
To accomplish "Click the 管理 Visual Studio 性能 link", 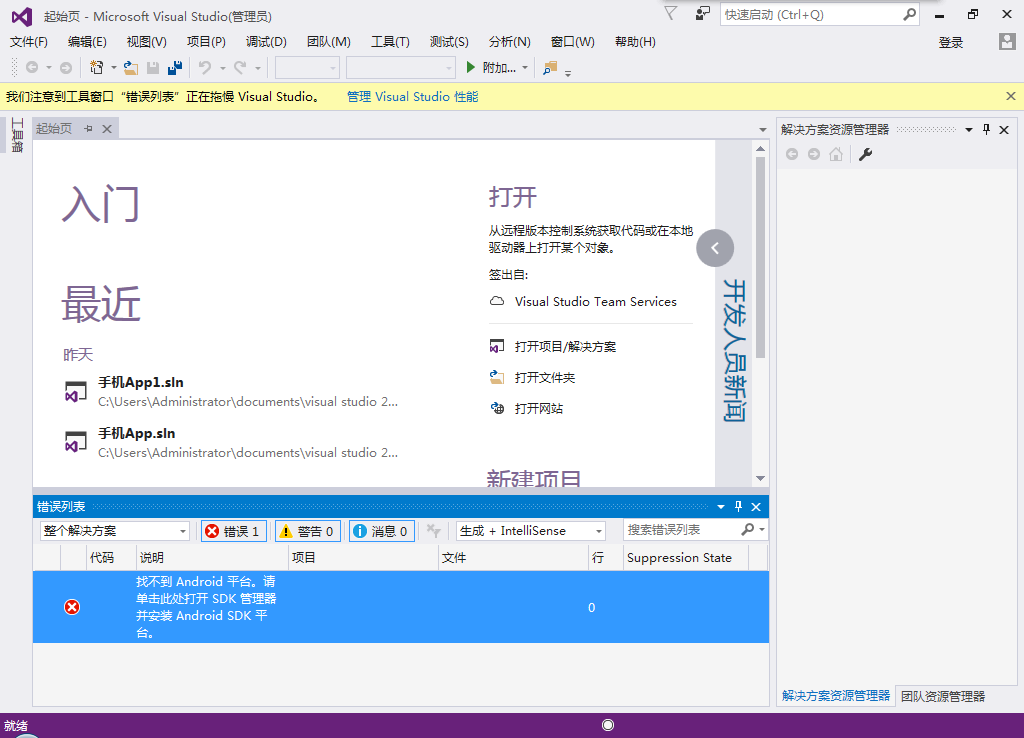I will [x=412, y=97].
